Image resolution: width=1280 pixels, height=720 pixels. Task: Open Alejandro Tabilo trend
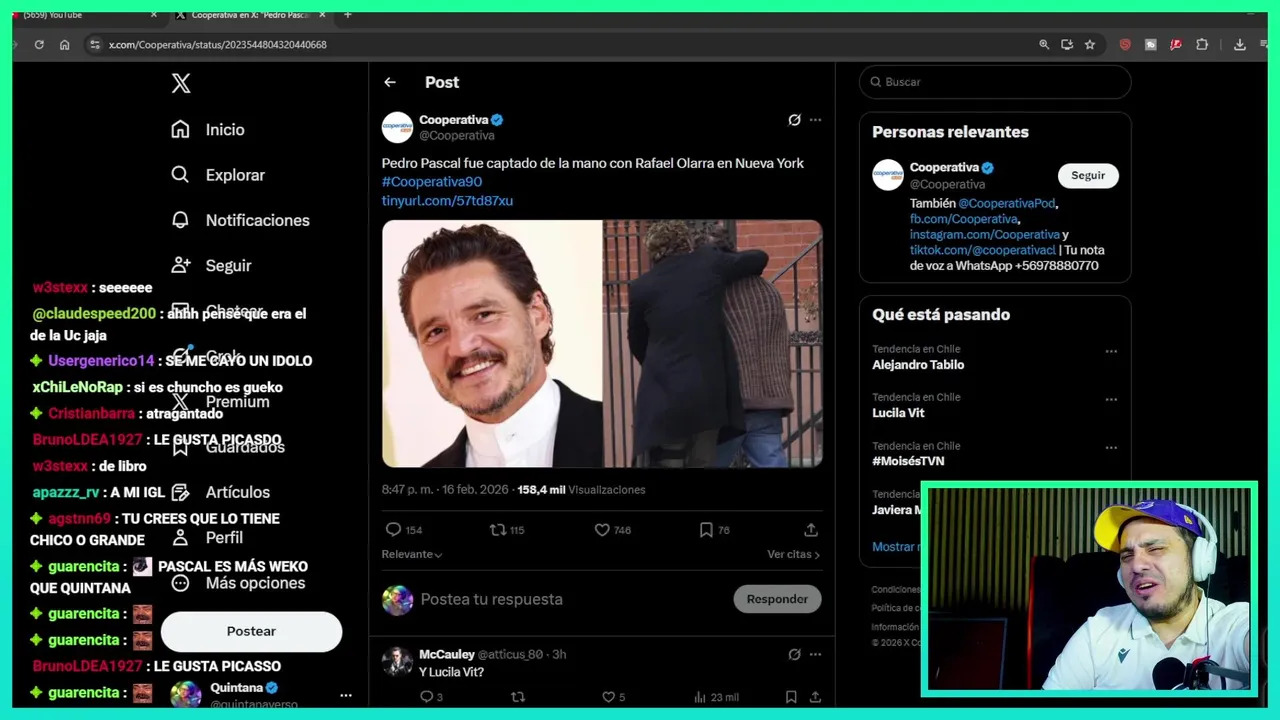pos(918,365)
